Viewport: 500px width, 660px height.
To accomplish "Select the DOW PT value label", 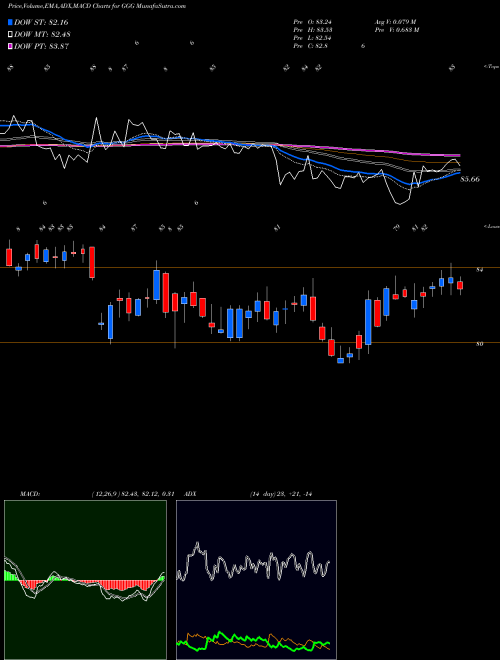I will pyautogui.click(x=42, y=46).
